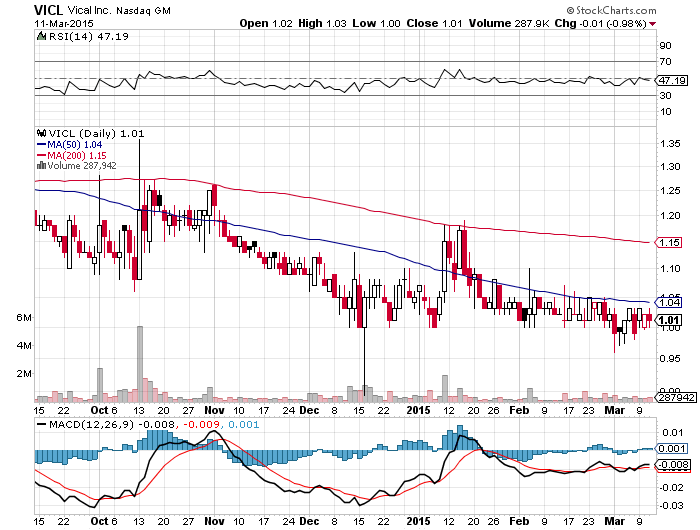The image size is (700, 530).
Task: Click the RSI 70 overbought level label
Action: tap(666, 62)
